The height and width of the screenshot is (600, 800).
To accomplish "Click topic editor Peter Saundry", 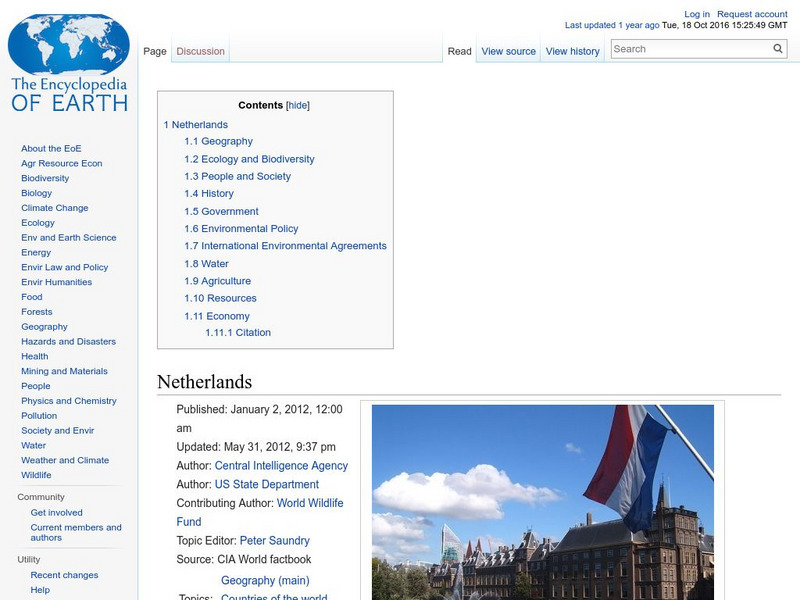I will point(277,540).
